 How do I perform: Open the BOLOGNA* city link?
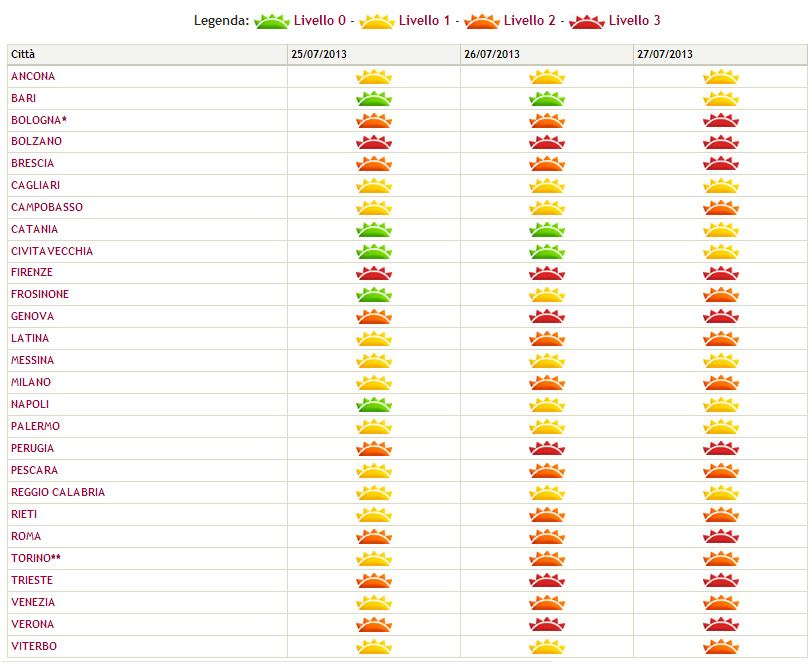click(39, 120)
